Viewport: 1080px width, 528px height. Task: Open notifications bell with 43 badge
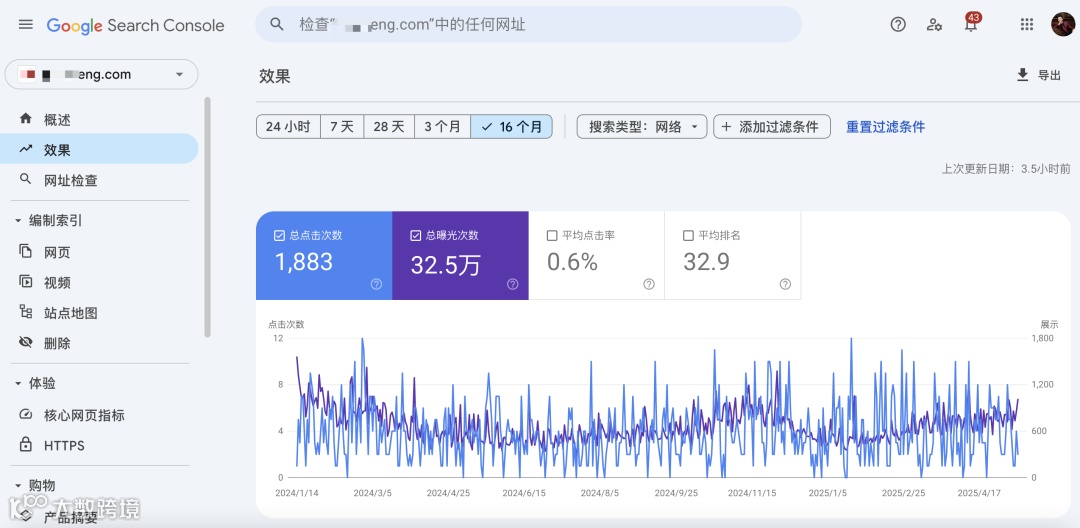pyautogui.click(x=971, y=23)
